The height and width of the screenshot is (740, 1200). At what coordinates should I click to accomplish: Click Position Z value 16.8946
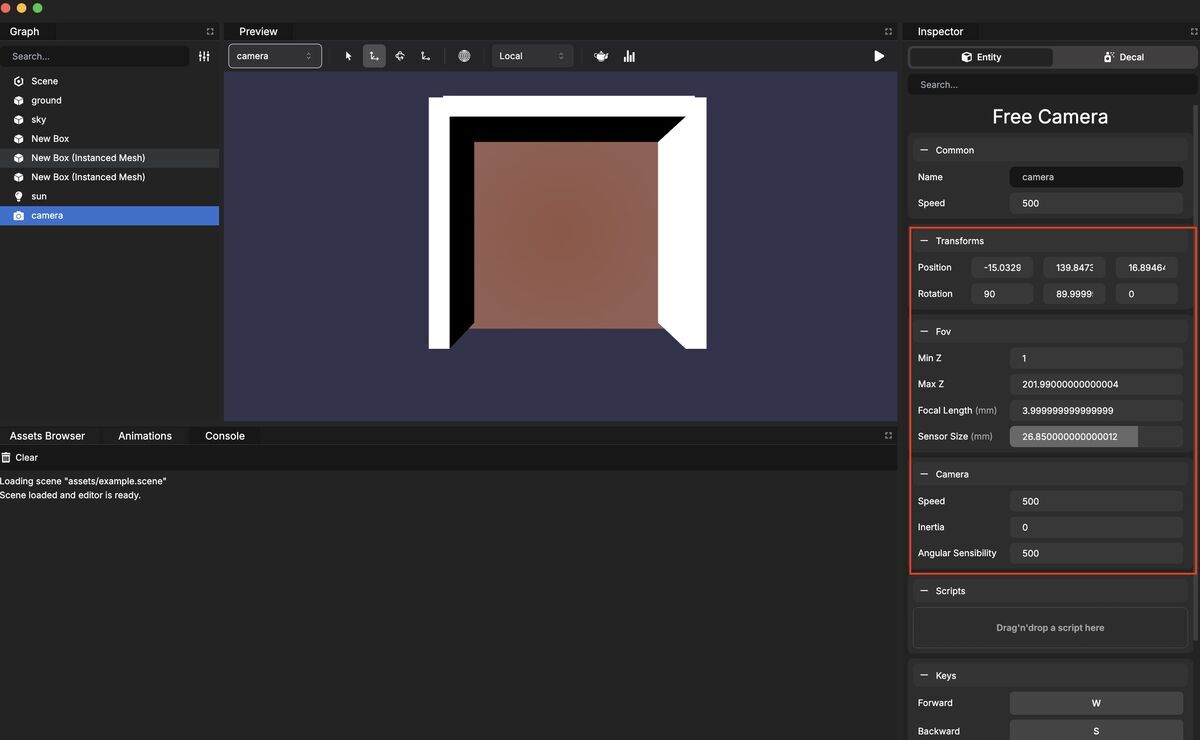(1146, 268)
